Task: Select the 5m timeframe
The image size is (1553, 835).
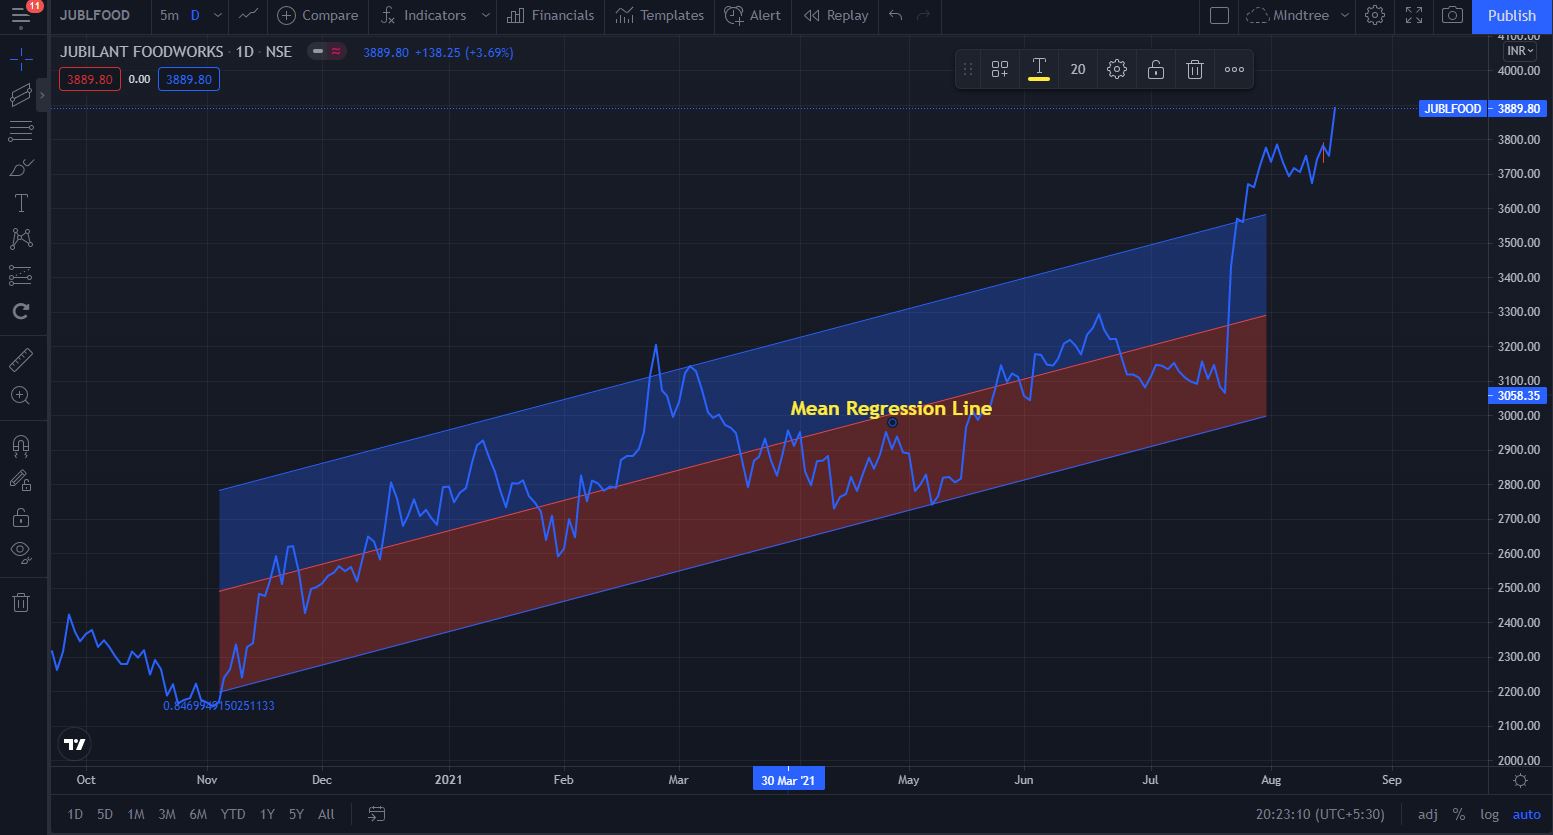Action: (169, 15)
